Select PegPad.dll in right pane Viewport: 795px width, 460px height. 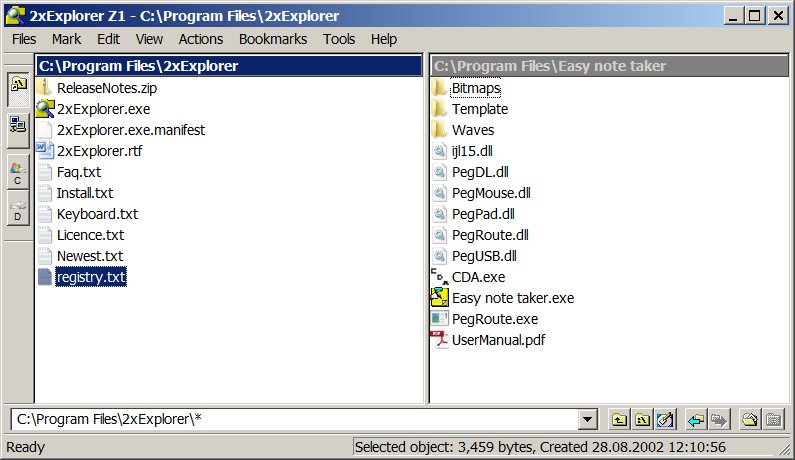(483, 214)
